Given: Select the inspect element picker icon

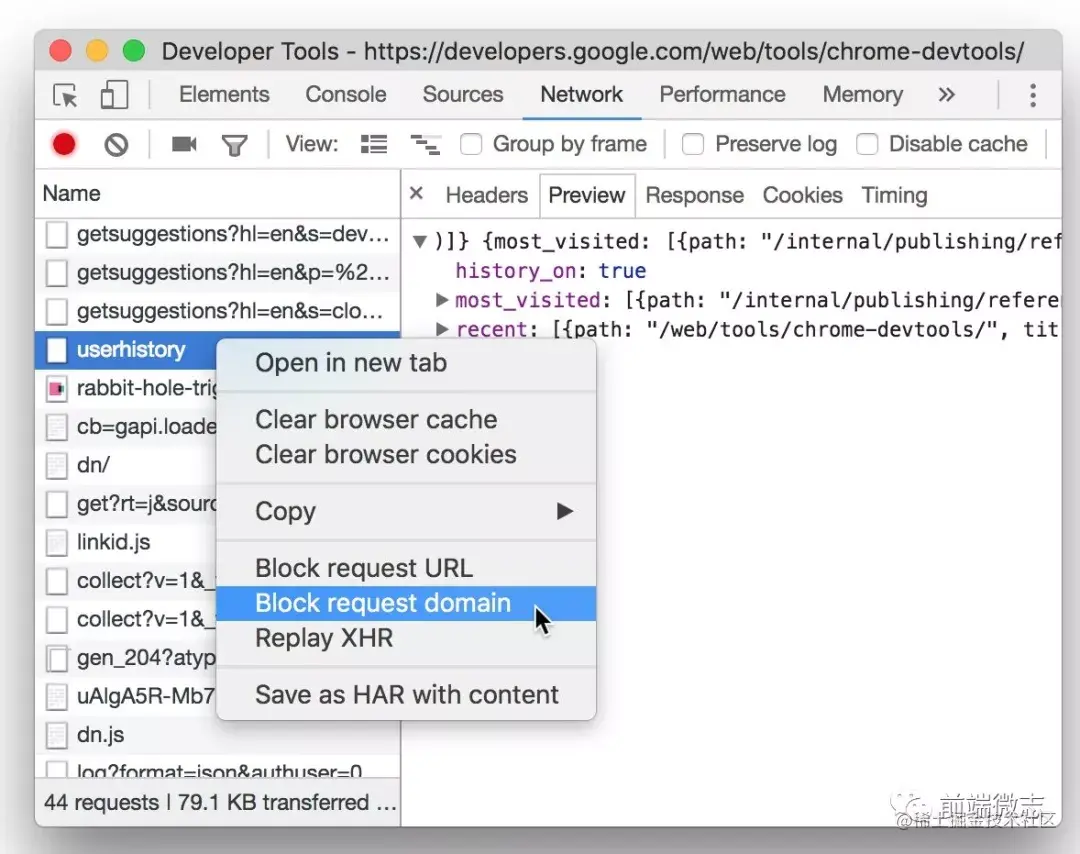Looking at the screenshot, I should click(x=65, y=95).
